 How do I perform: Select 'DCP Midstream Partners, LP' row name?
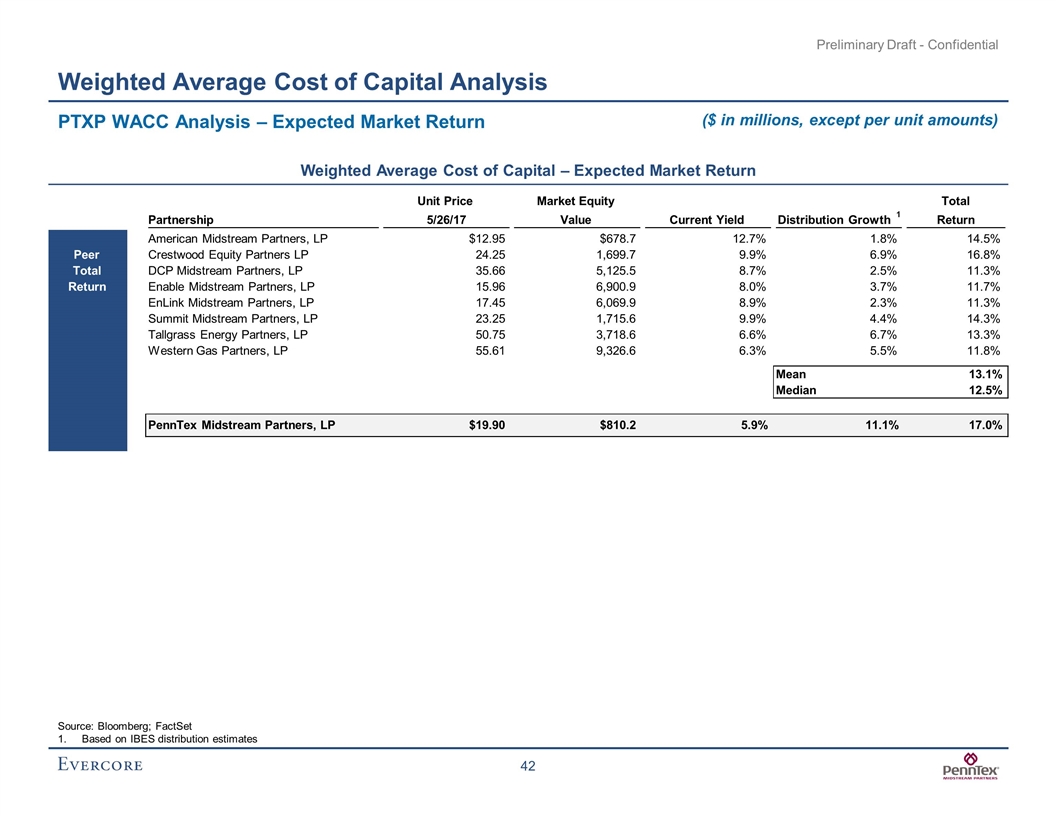click(226, 271)
